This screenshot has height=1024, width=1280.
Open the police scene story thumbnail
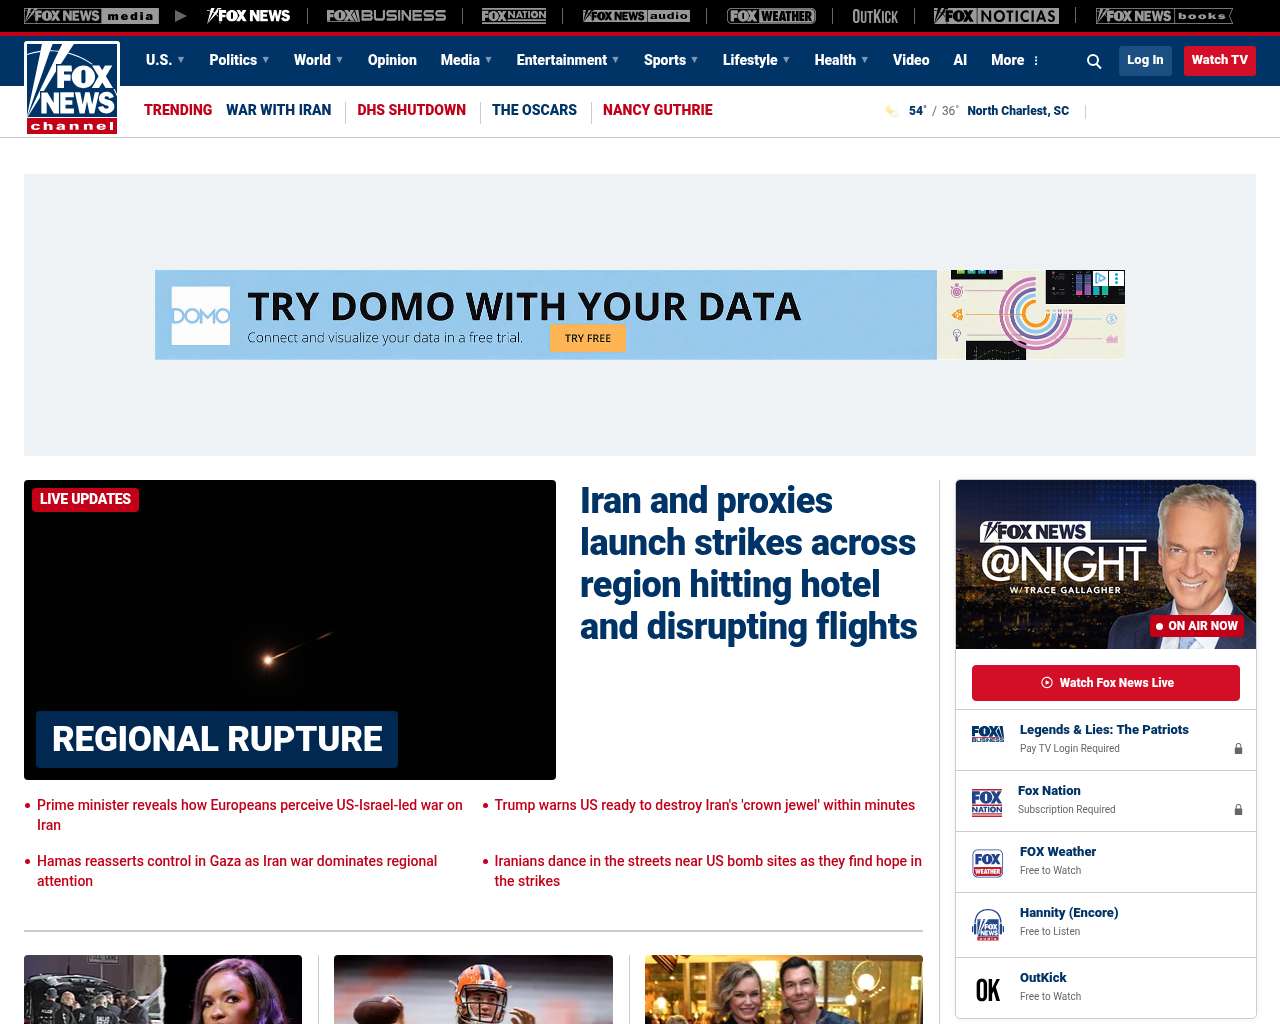pyautogui.click(x=163, y=989)
